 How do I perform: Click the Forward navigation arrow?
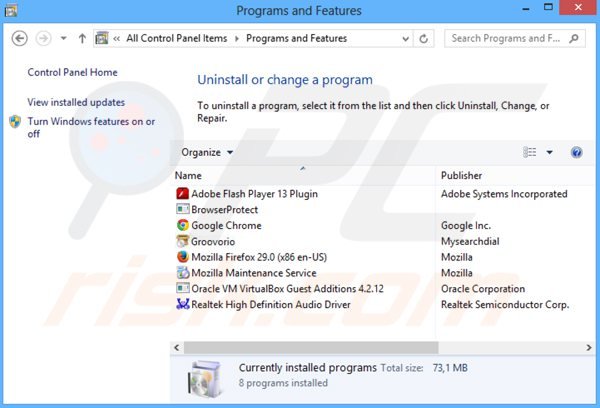tap(43, 38)
